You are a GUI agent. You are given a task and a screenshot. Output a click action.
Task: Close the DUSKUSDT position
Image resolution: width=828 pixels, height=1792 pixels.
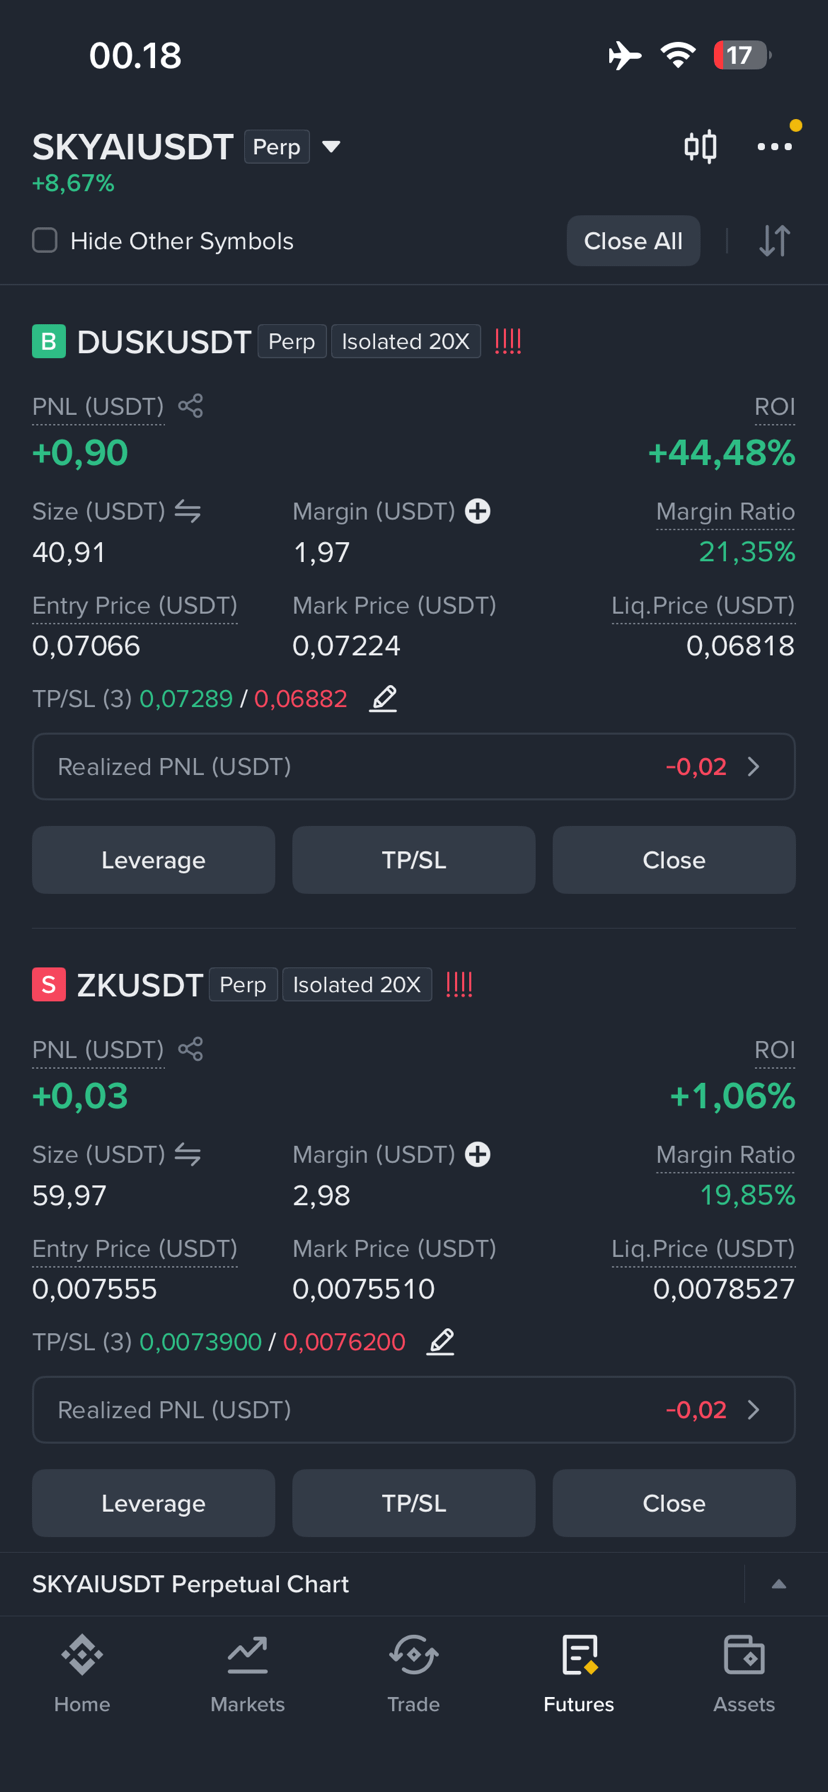coord(674,860)
